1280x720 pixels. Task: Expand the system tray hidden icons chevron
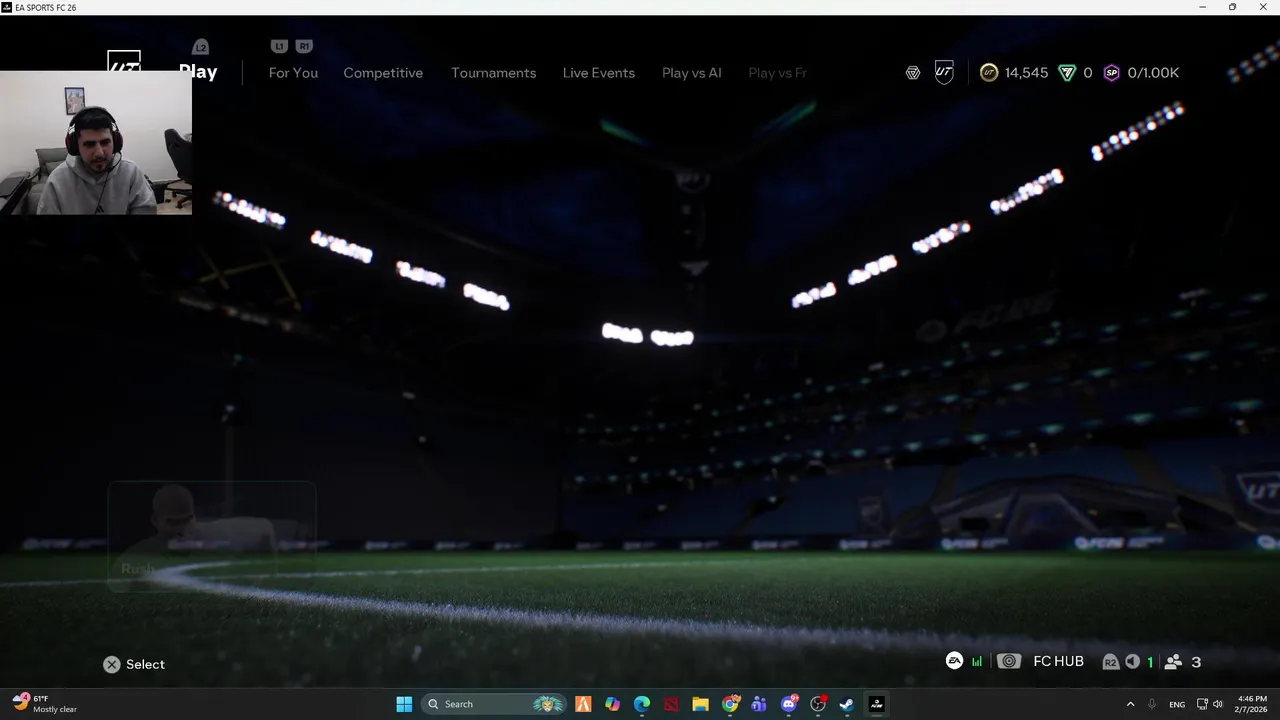[1130, 704]
